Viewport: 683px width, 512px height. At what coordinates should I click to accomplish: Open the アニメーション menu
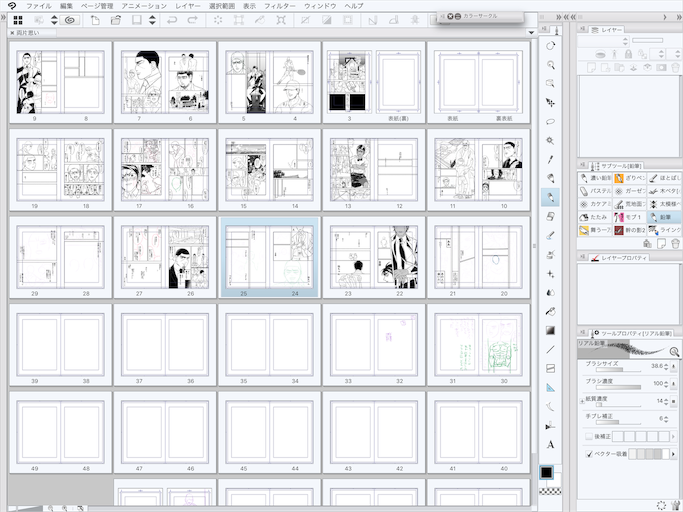(x=144, y=6)
